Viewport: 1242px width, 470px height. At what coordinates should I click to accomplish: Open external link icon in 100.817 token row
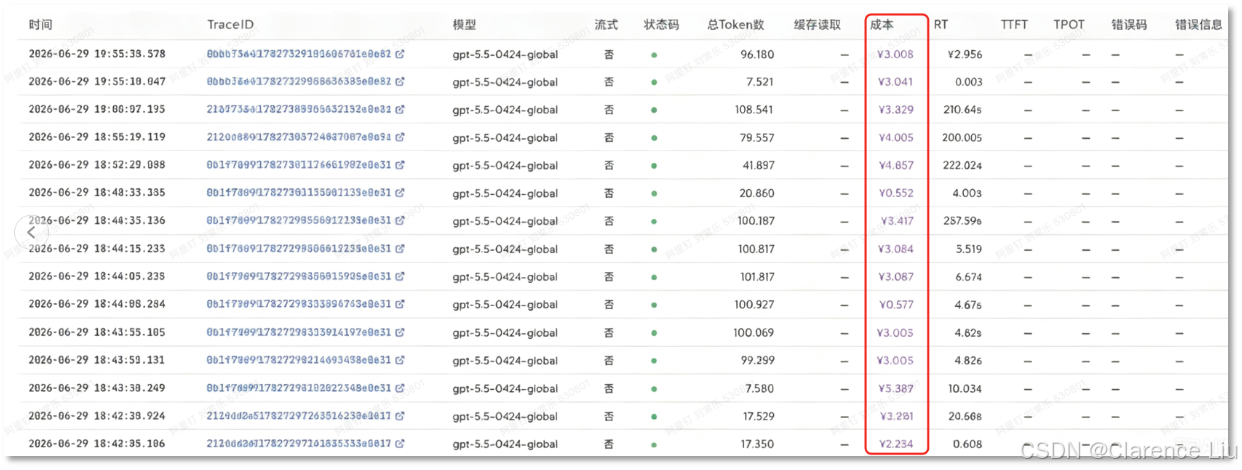(x=400, y=249)
